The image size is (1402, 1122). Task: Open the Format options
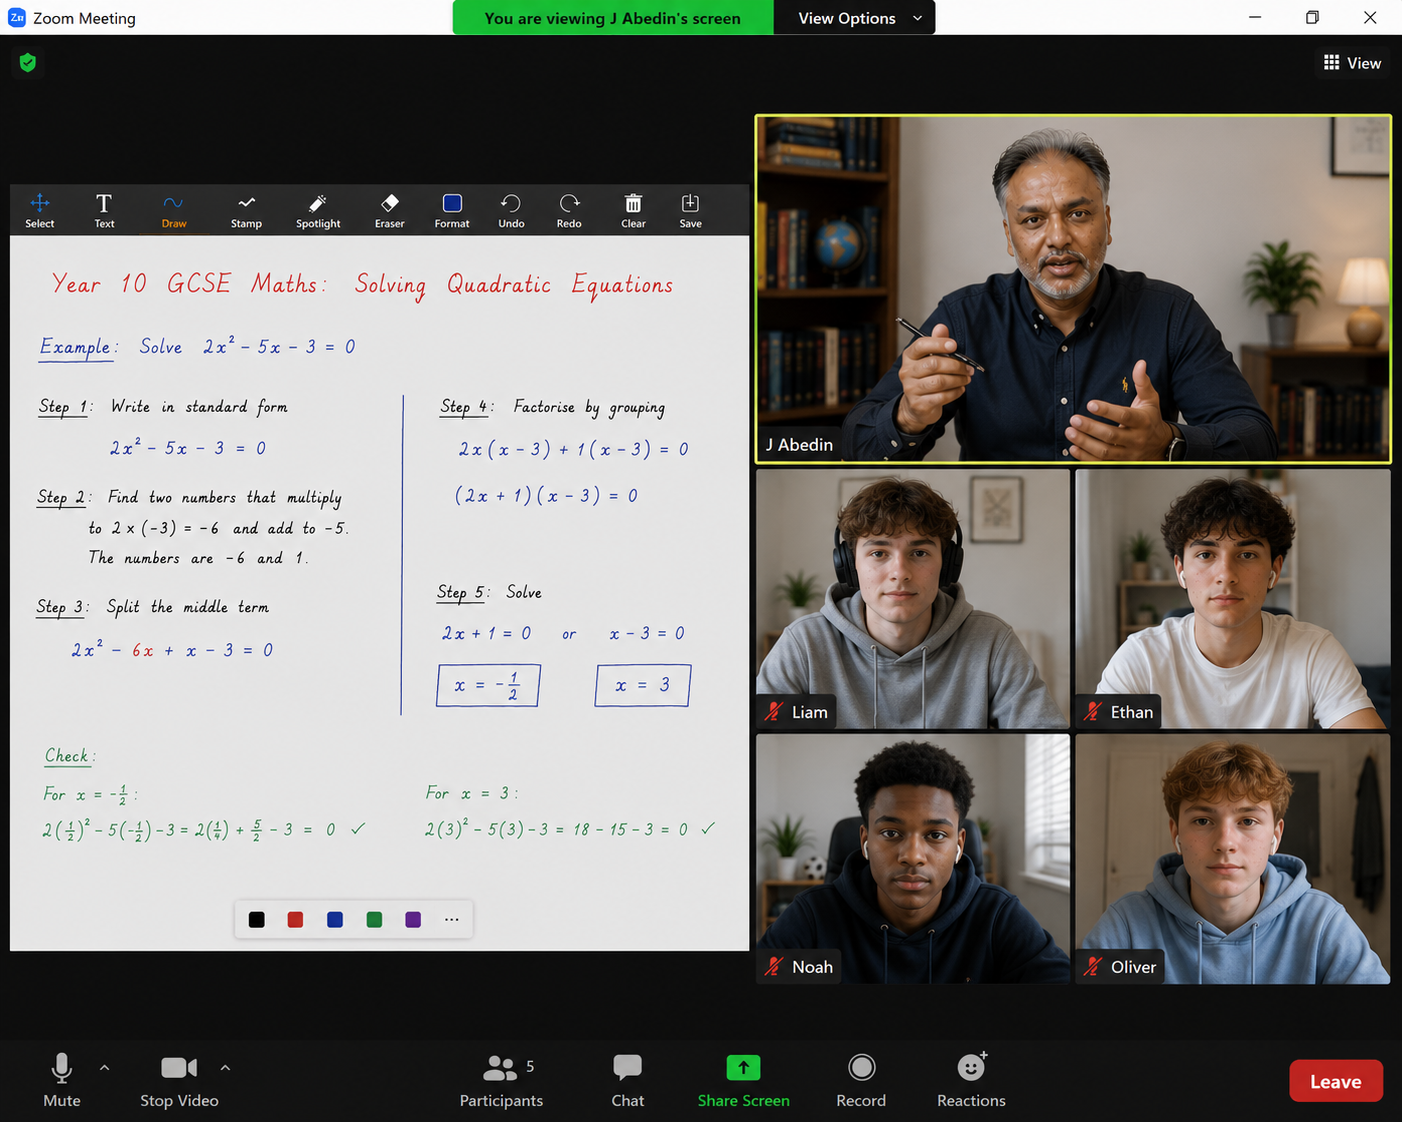point(452,210)
